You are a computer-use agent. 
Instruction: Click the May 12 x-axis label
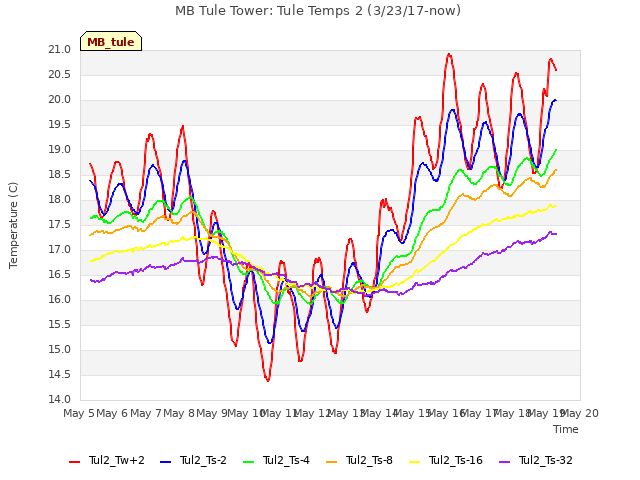(x=313, y=413)
